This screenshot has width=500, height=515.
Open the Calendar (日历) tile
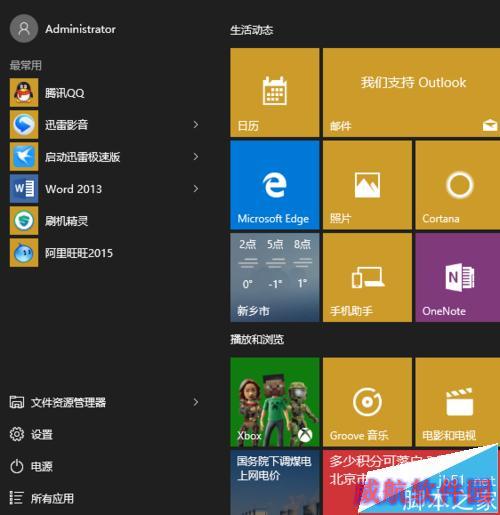tap(275, 92)
